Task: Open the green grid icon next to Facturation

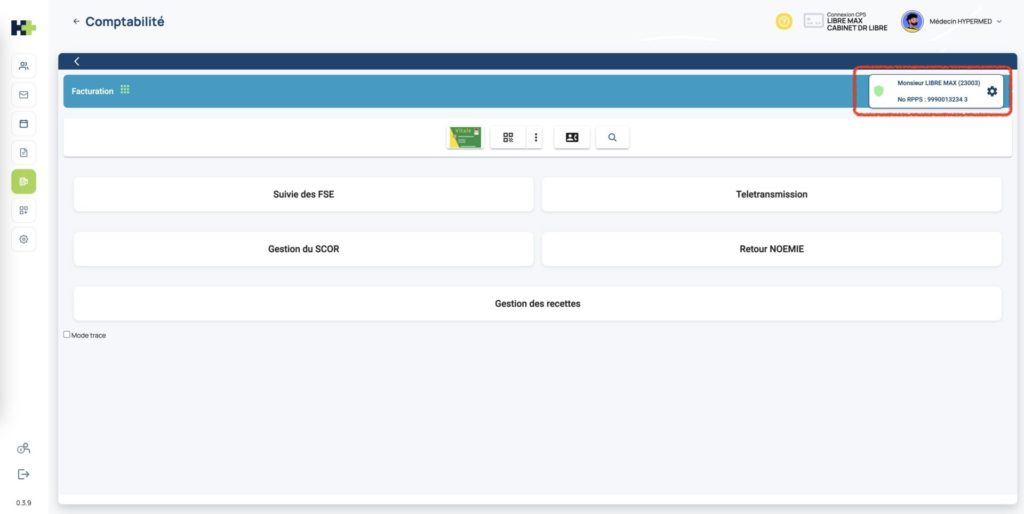Action: click(x=125, y=90)
